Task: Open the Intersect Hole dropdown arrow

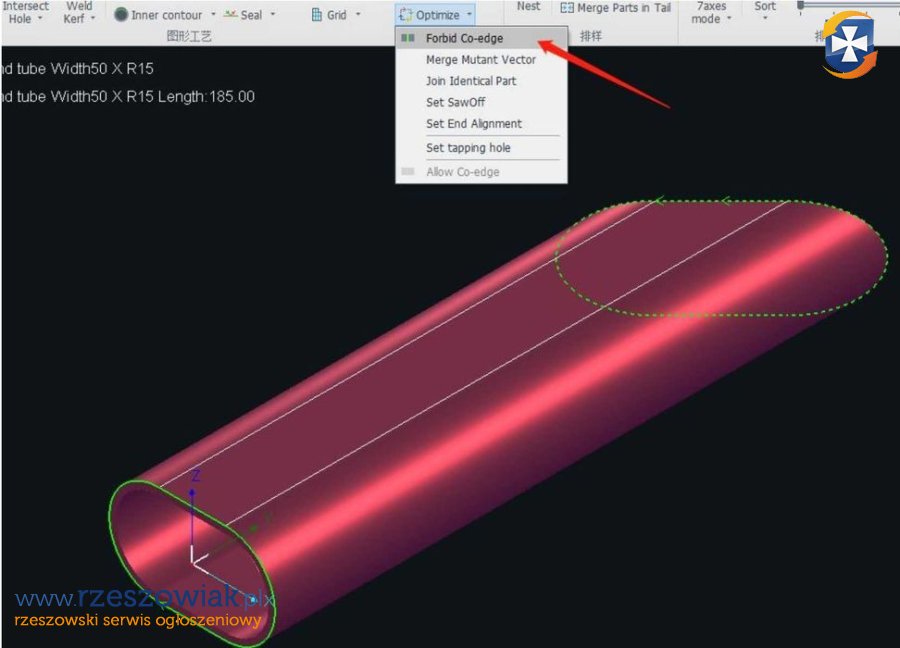Action: (40, 19)
